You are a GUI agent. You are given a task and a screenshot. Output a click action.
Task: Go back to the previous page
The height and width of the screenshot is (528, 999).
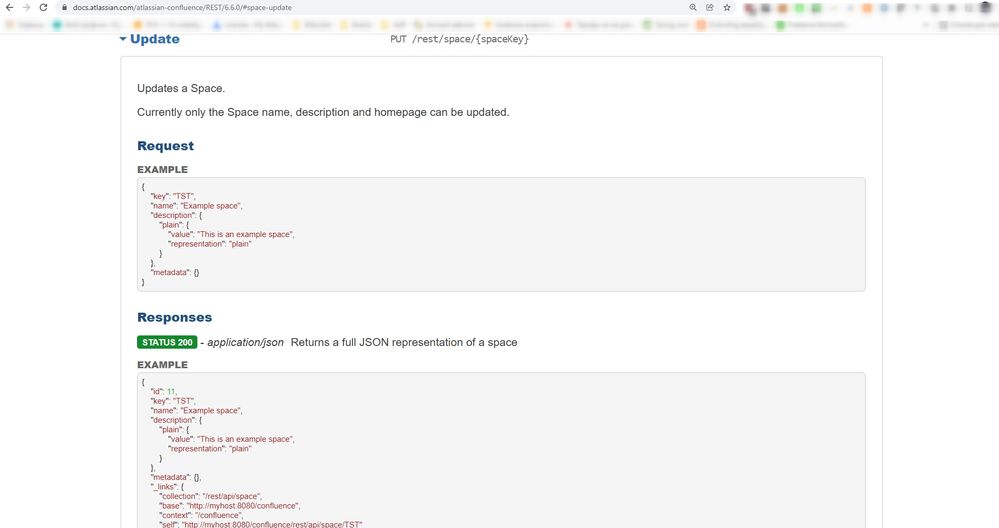pos(10,8)
